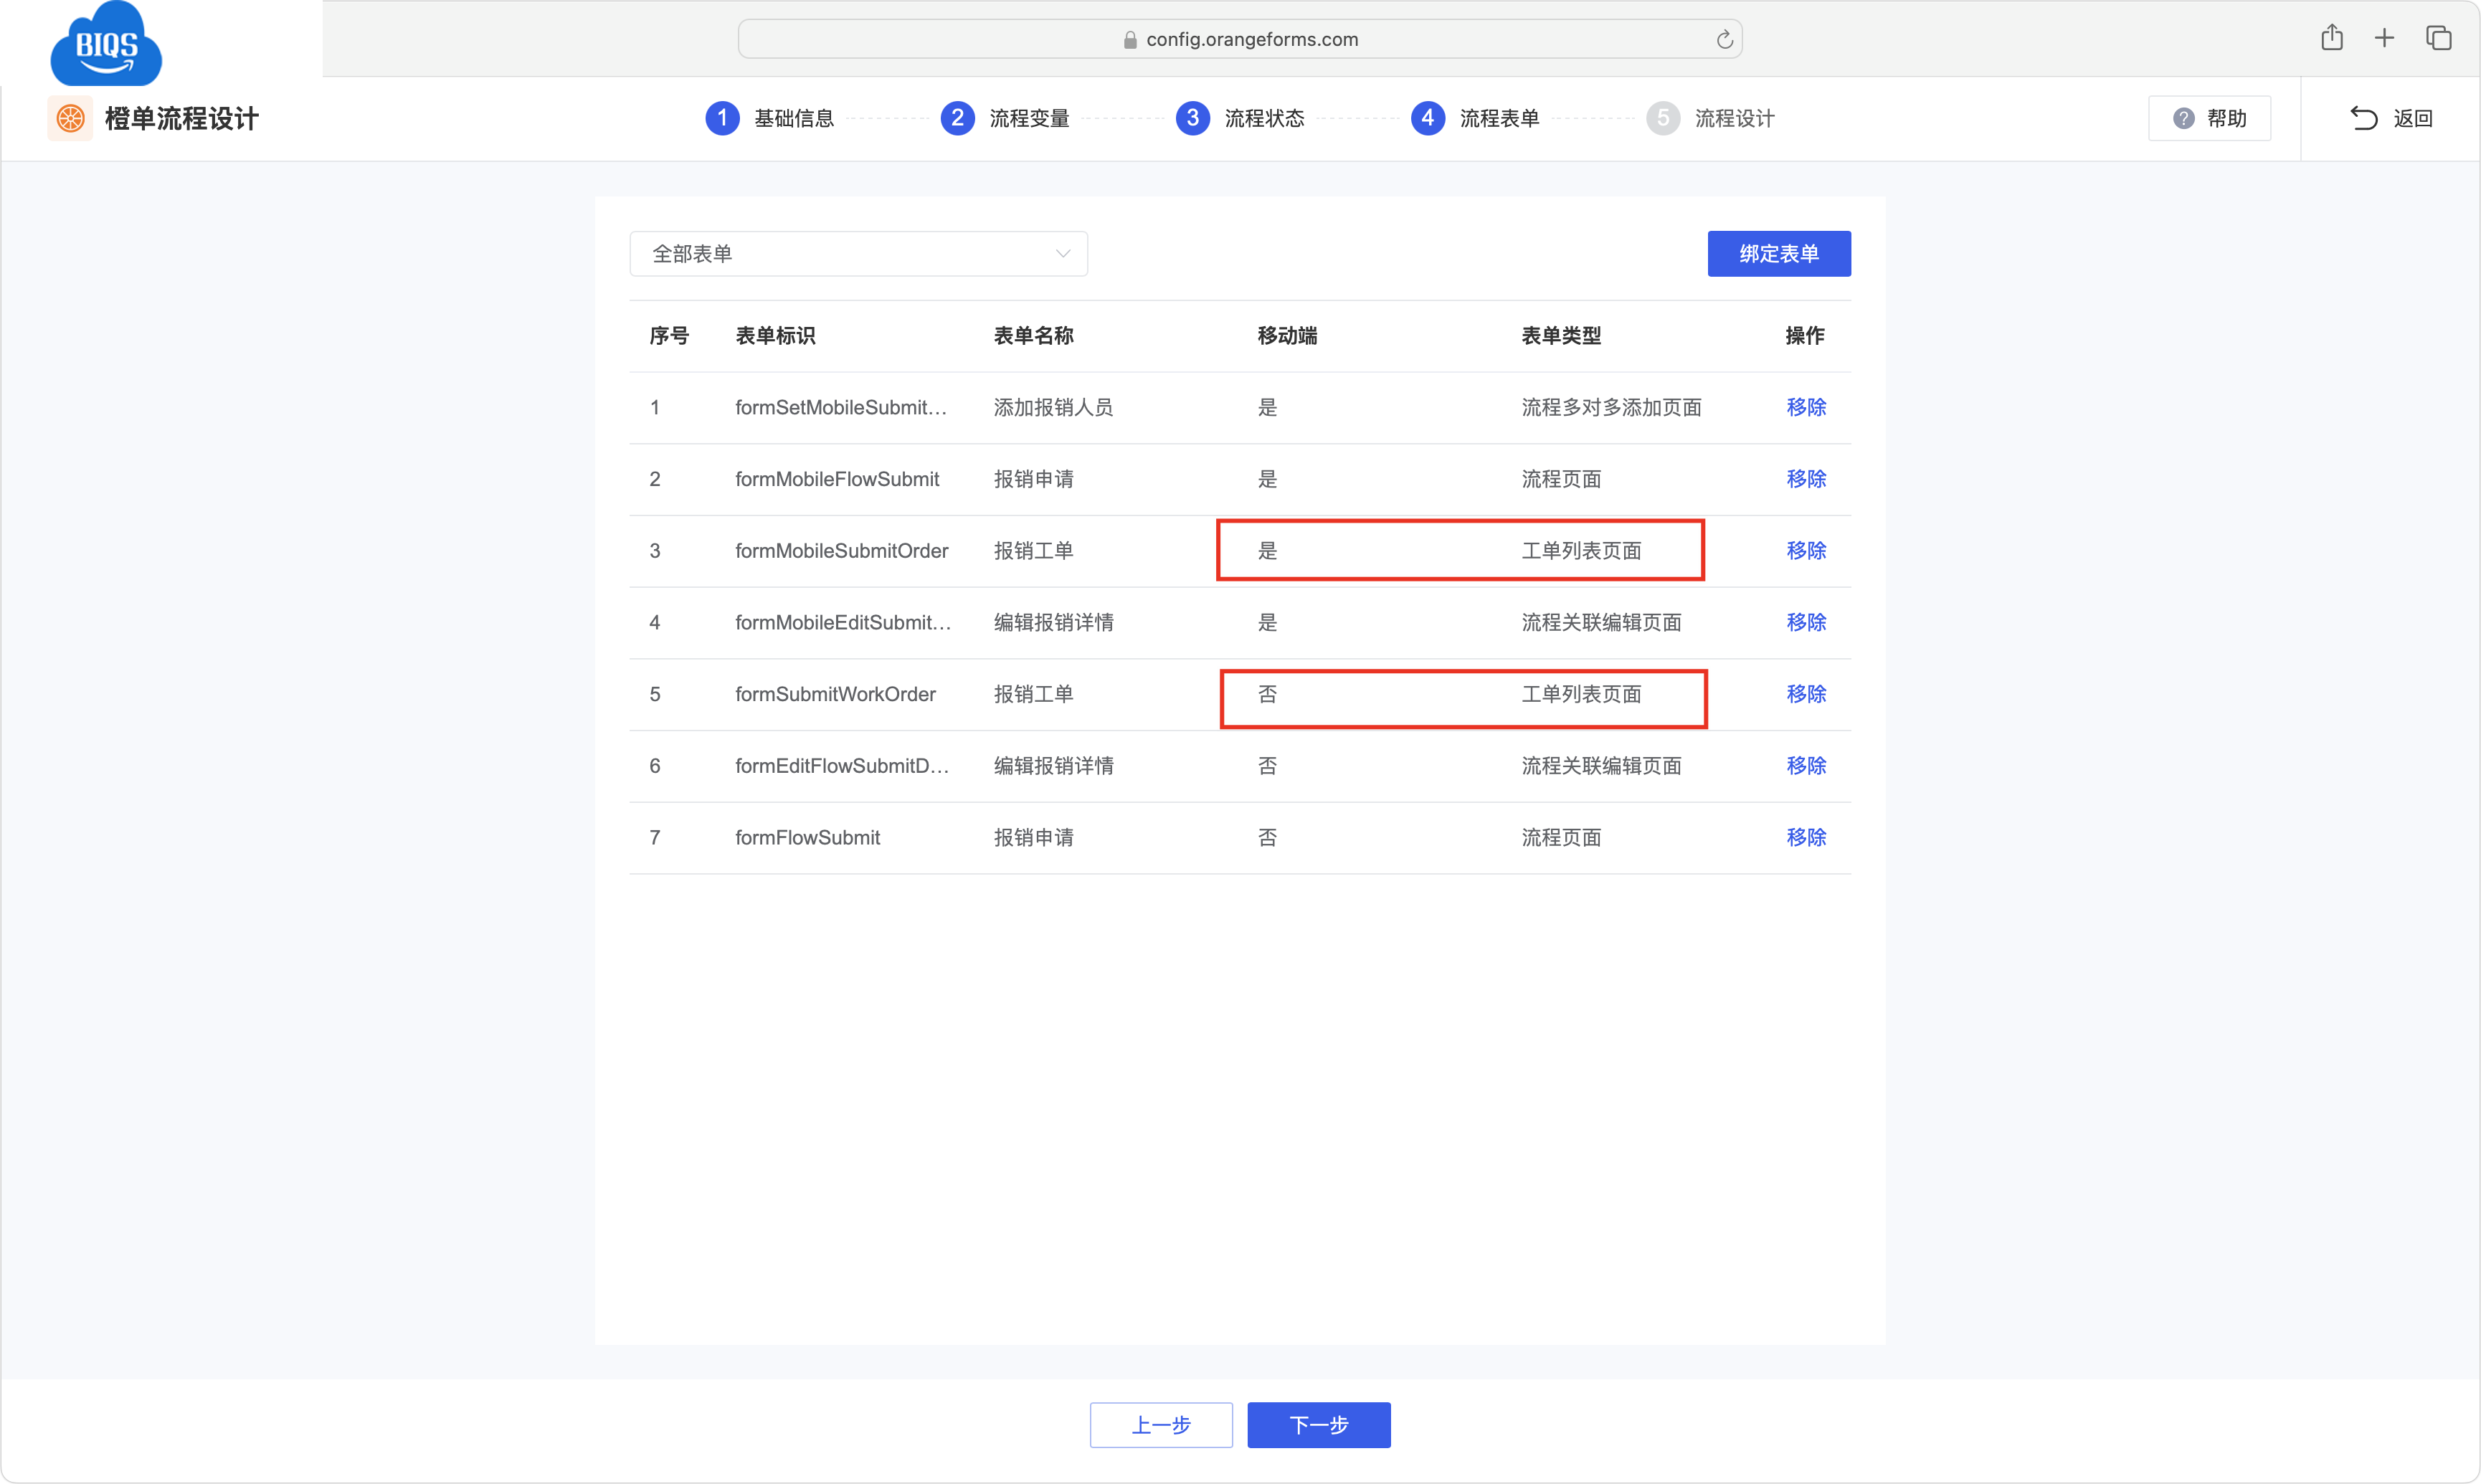This screenshot has width=2481, height=1484.
Task: Click 报销申请 in formMobileFlowSubmit row
Action: (1033, 479)
